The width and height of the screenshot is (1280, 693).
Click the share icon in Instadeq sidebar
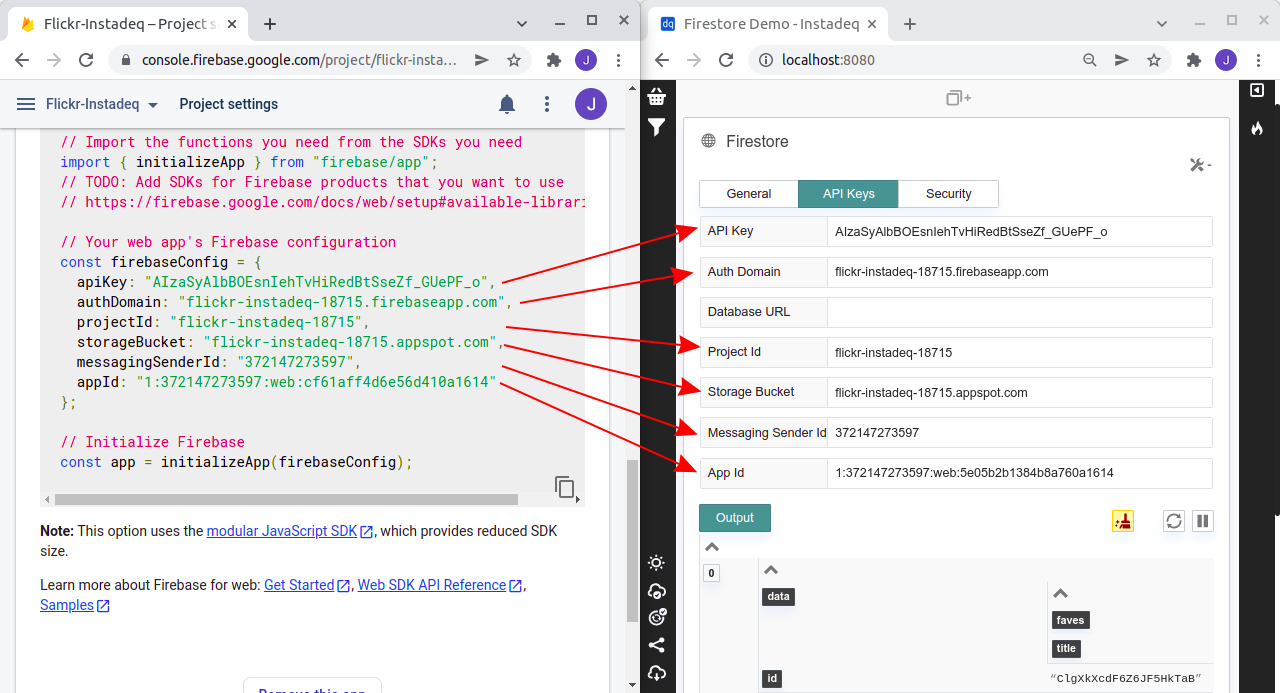click(x=657, y=645)
